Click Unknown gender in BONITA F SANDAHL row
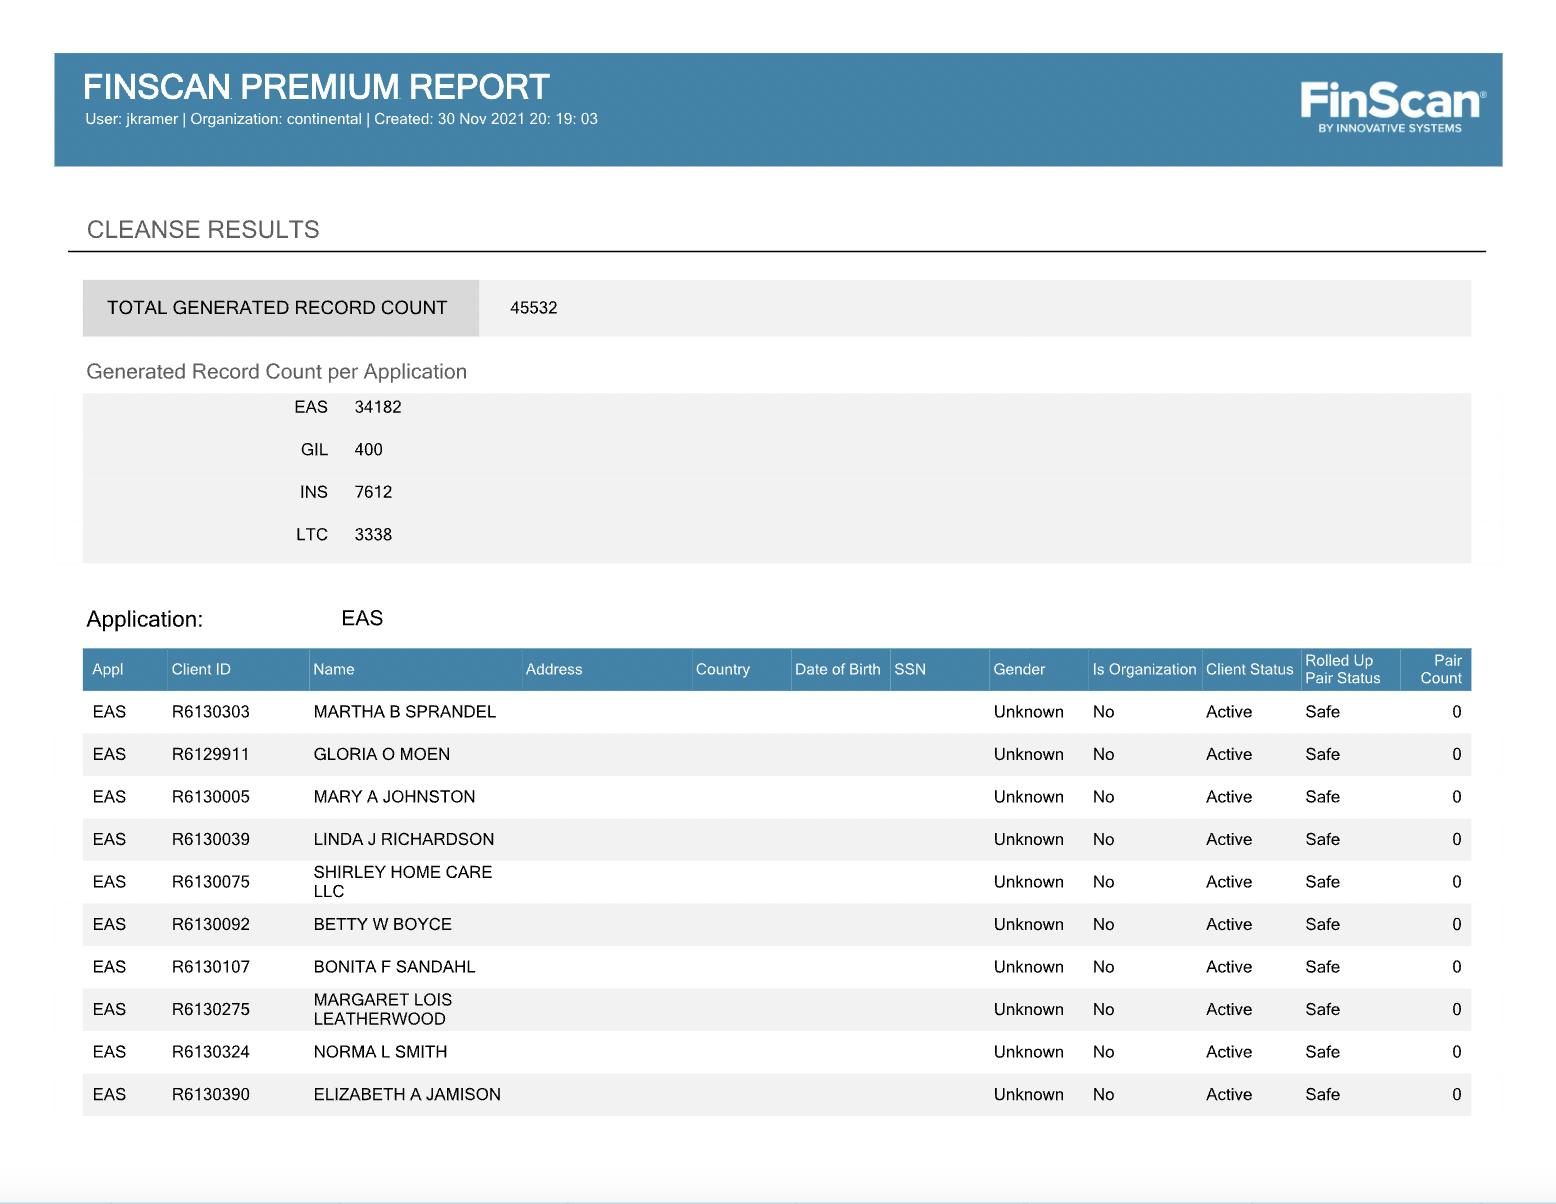 point(1029,967)
